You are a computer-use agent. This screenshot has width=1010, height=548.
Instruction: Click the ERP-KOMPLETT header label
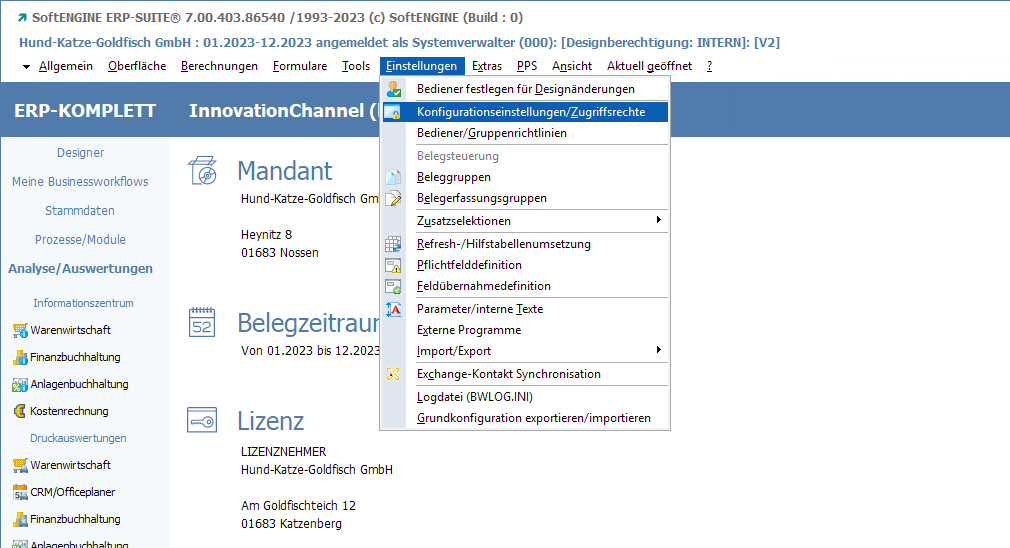tap(85, 111)
